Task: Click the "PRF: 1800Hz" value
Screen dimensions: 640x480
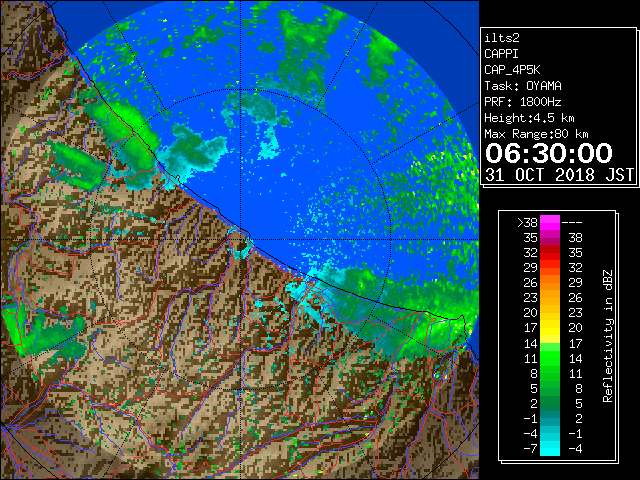Action: (x=523, y=102)
